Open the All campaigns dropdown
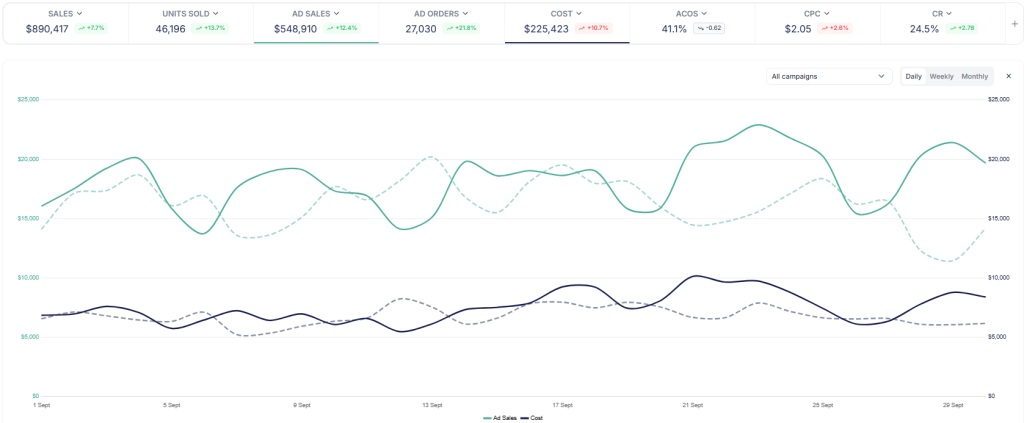 (x=828, y=76)
